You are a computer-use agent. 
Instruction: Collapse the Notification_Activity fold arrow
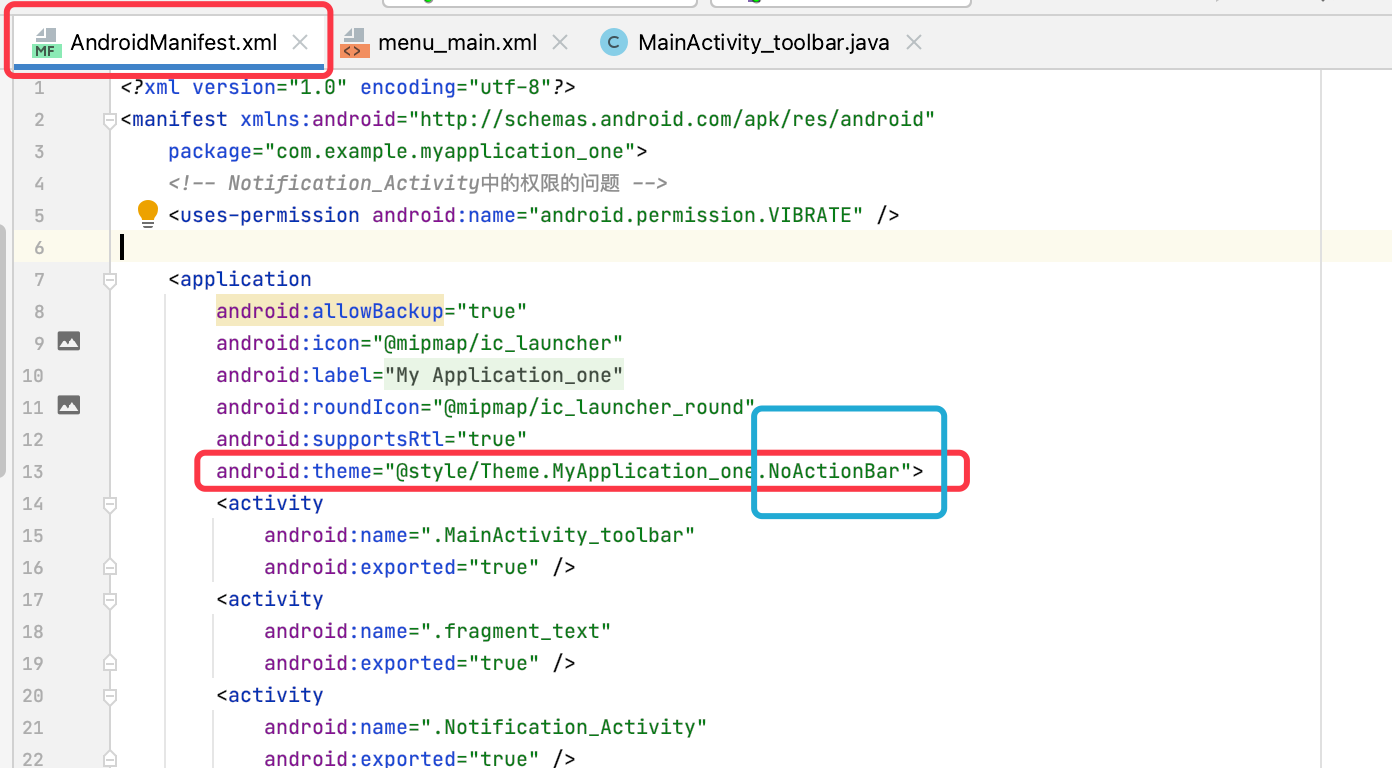point(110,694)
